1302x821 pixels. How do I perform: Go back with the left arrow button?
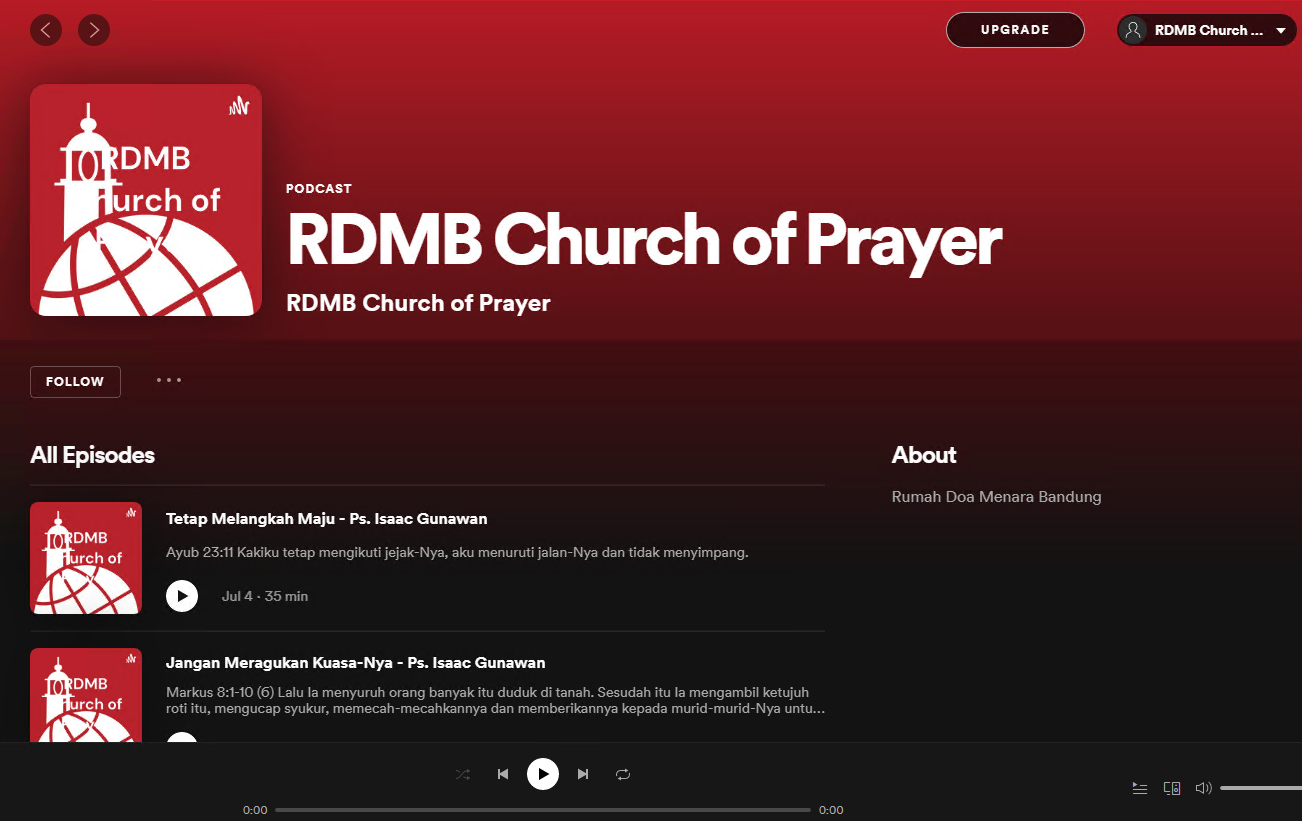point(46,30)
